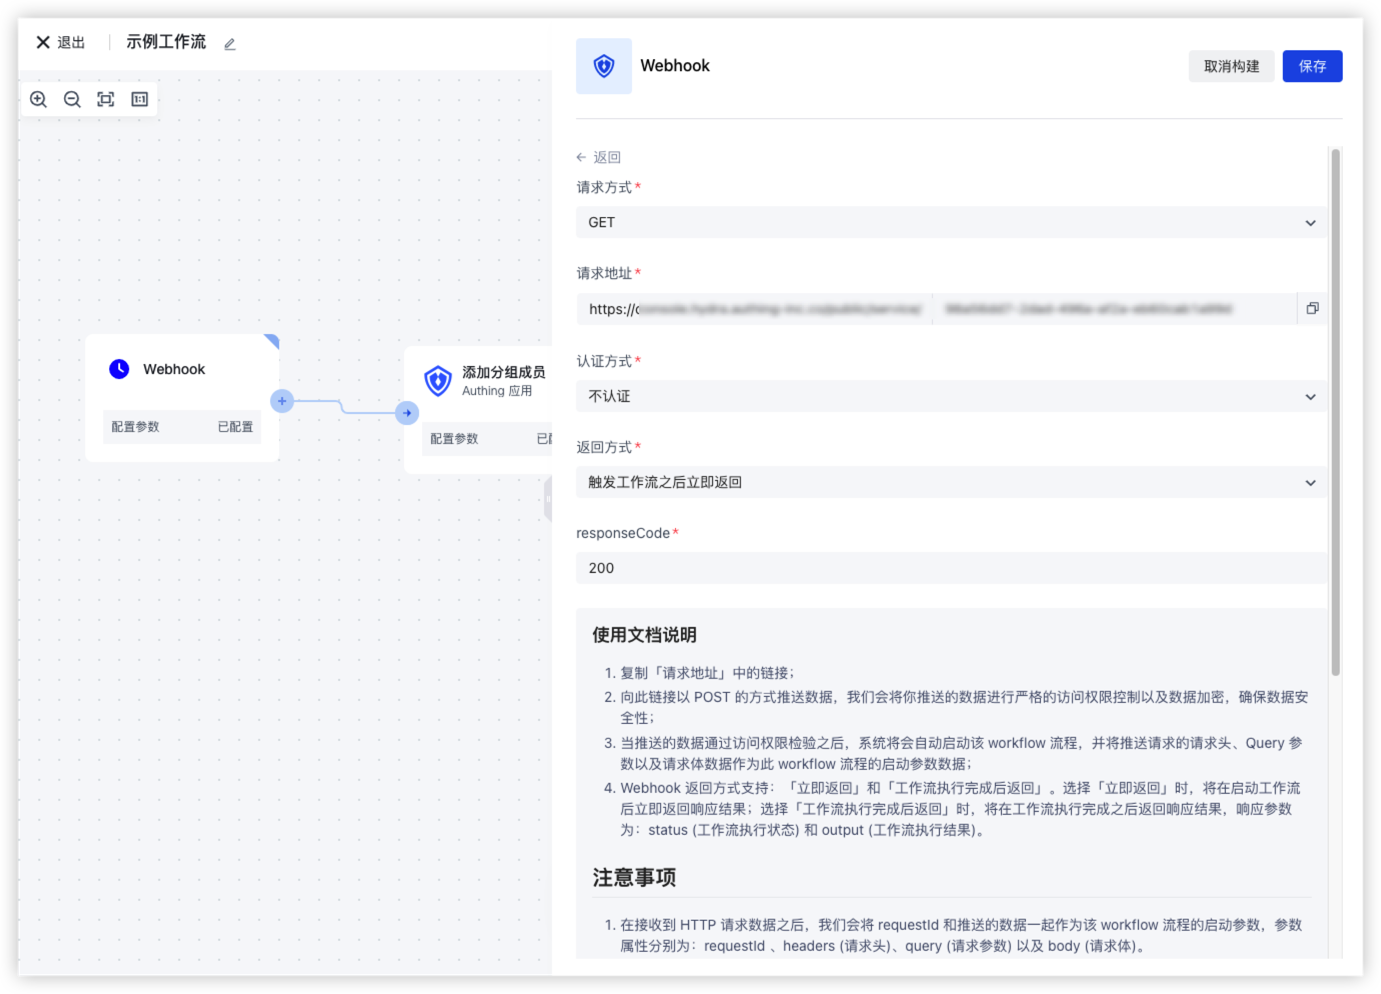Click the zoom out magnifier icon
Image resolution: width=1381 pixels, height=994 pixels.
tap(72, 99)
